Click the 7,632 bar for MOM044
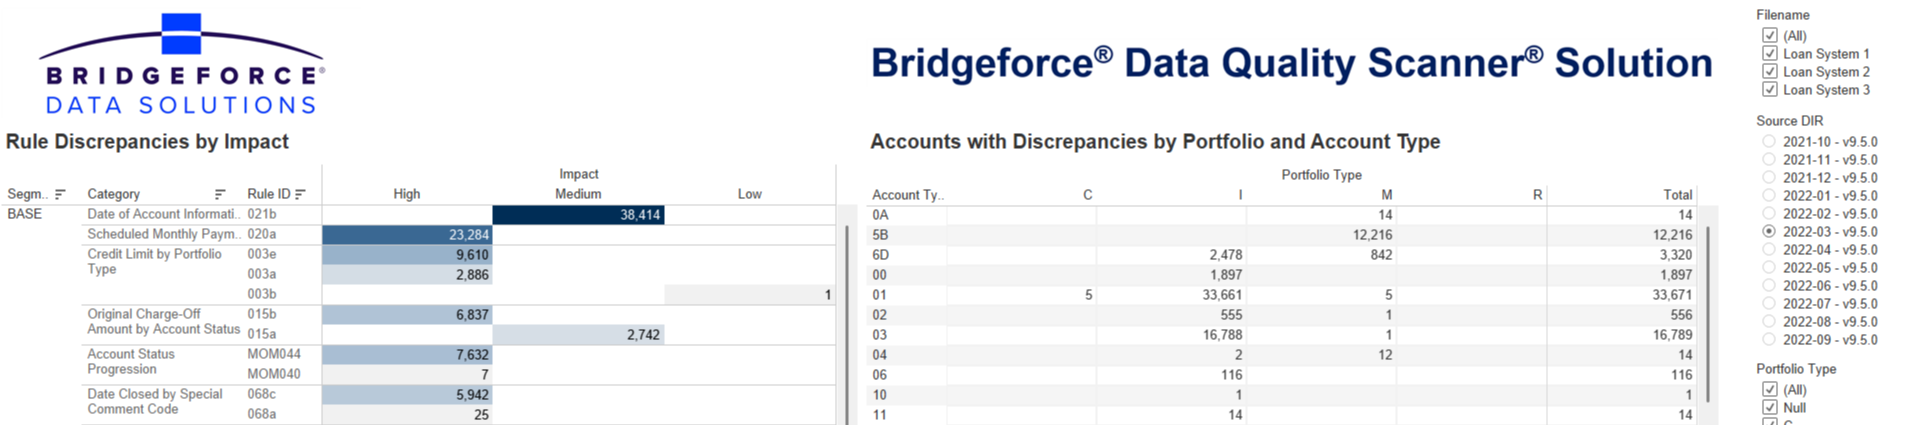The image size is (1910, 425). coord(407,354)
